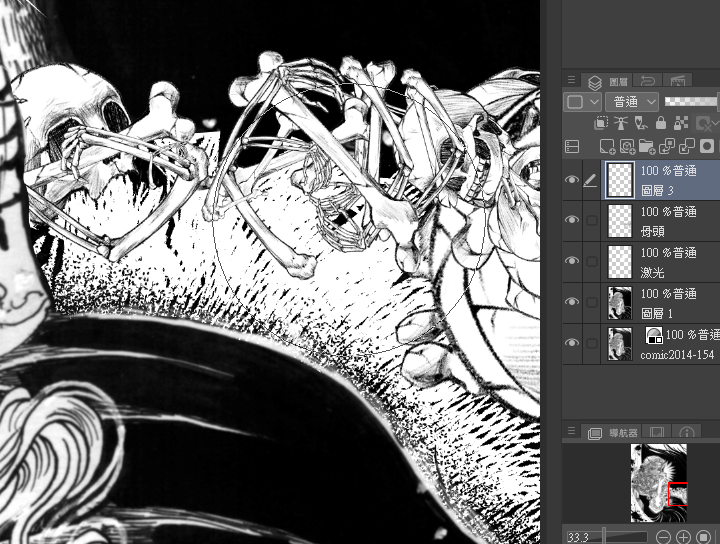
Task: Transfer to lower layer icon
Action: [x=666, y=147]
